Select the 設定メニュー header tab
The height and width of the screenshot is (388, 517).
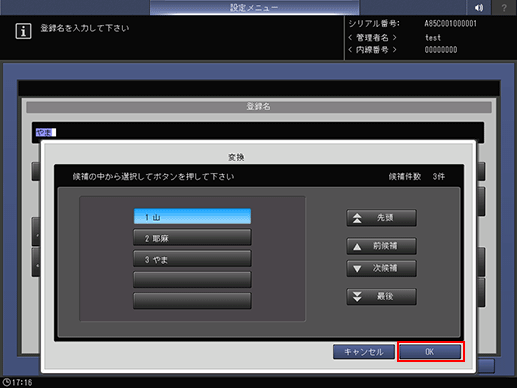pos(254,7)
